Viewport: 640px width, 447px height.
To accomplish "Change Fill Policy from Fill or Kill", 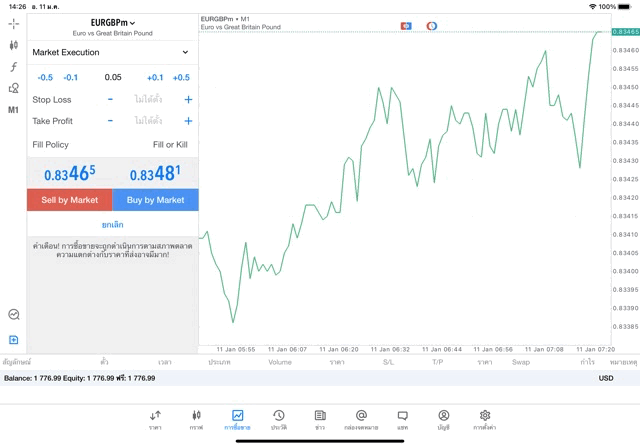I will tap(169, 145).
